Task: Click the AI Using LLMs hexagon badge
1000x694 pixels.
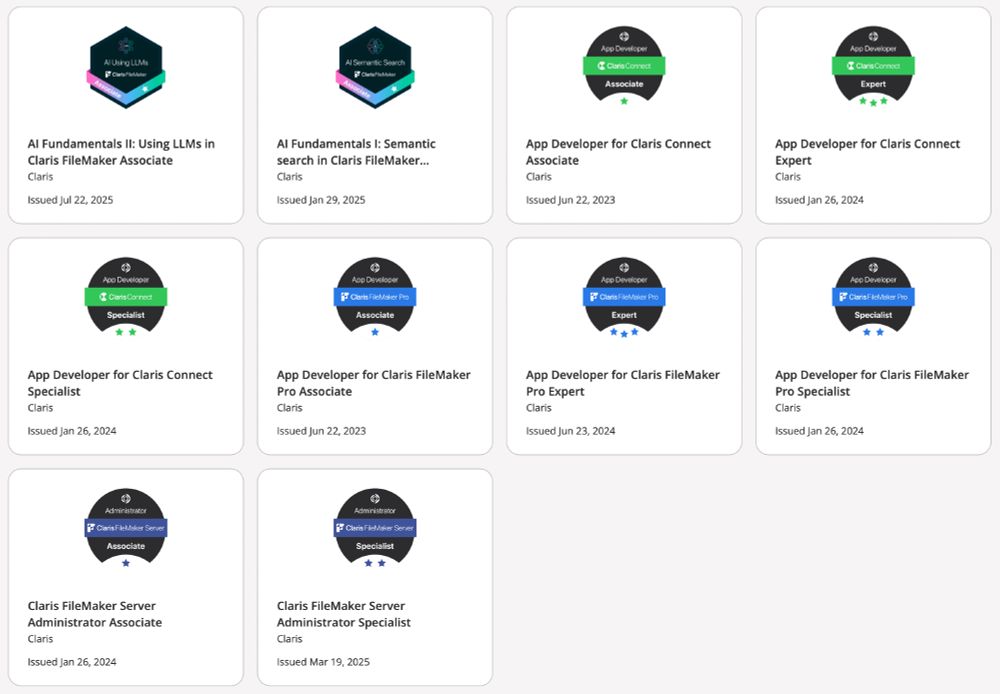Action: 126,67
